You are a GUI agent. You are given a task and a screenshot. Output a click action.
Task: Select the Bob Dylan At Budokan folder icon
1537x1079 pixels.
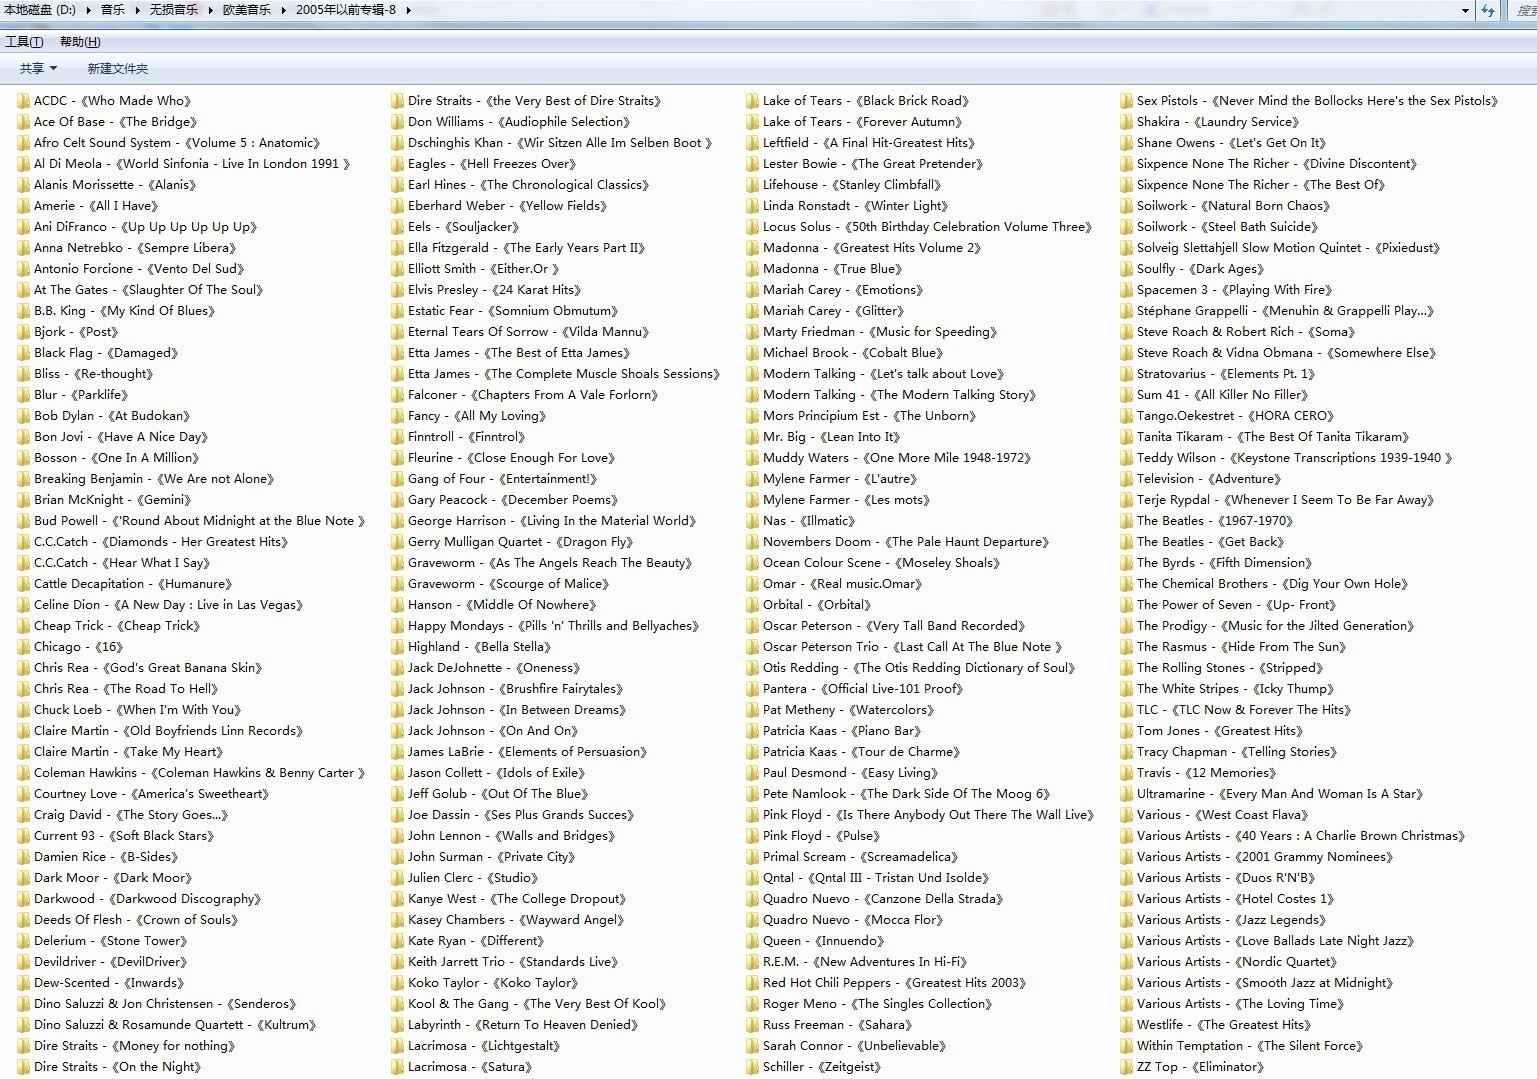(x=23, y=416)
